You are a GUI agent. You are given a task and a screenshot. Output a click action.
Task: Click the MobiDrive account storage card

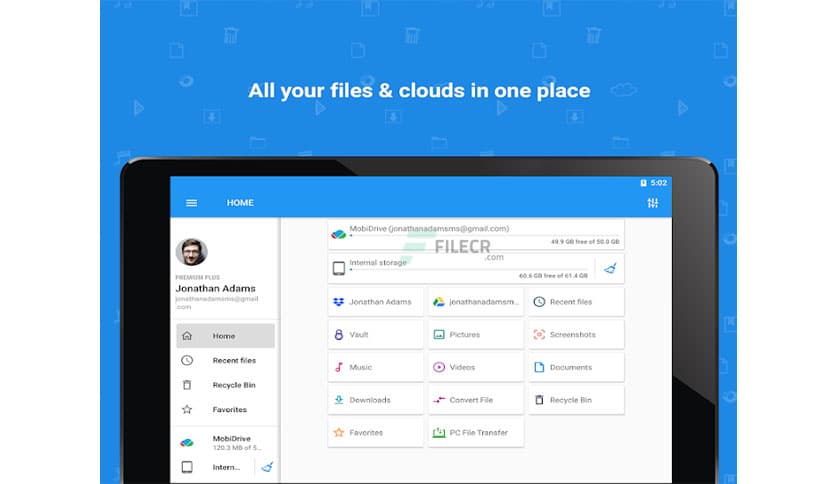click(x=476, y=235)
